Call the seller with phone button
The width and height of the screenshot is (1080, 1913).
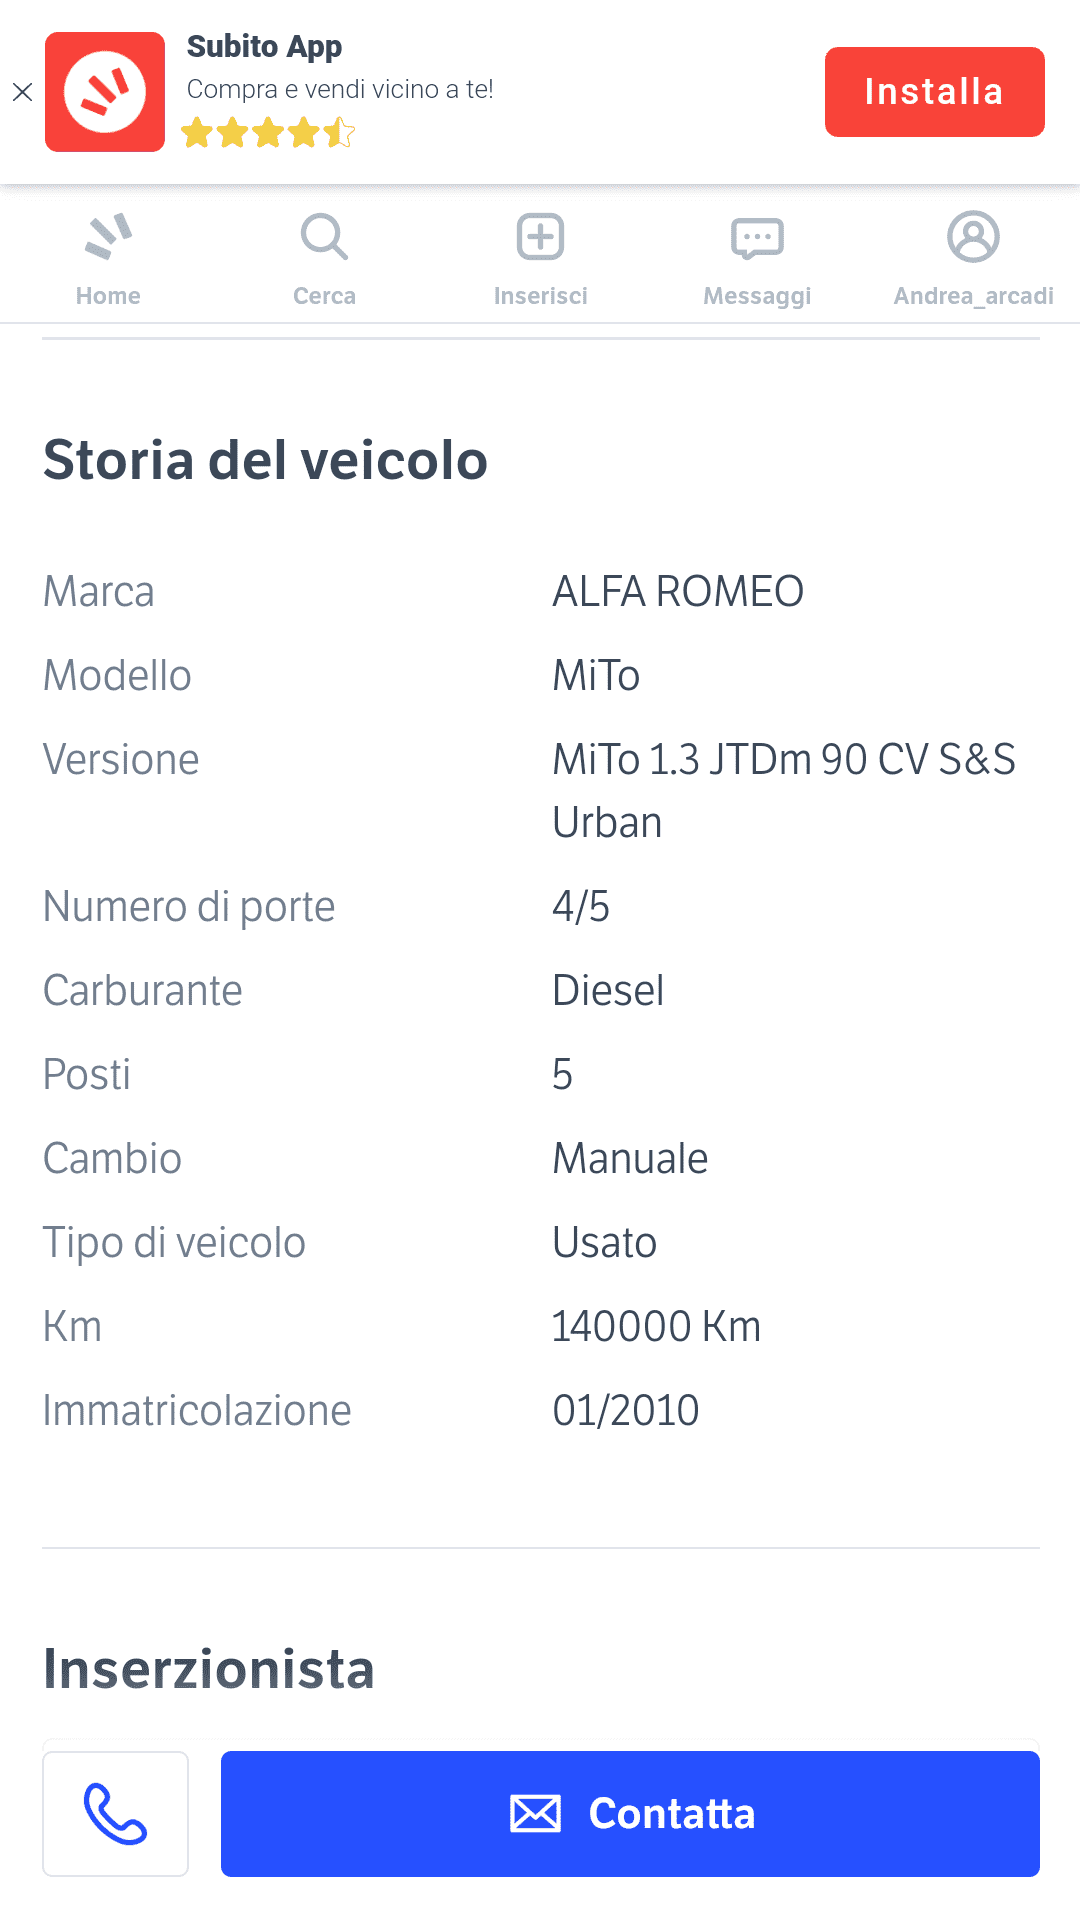pos(116,1813)
